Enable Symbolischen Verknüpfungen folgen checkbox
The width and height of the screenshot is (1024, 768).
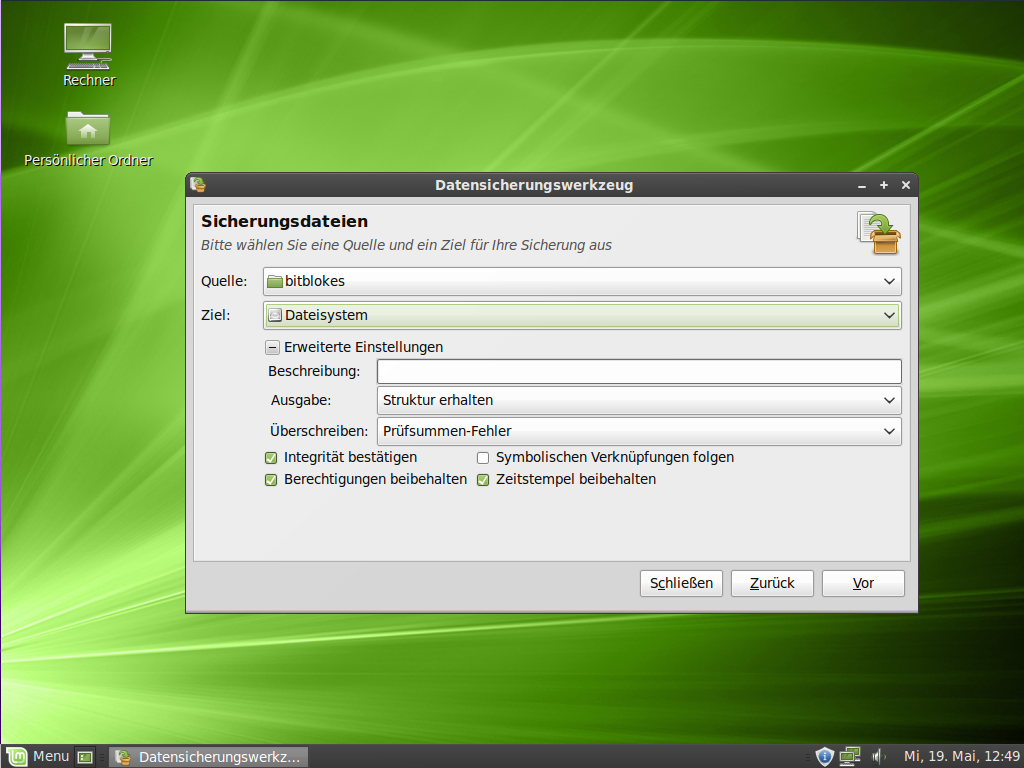(x=483, y=458)
